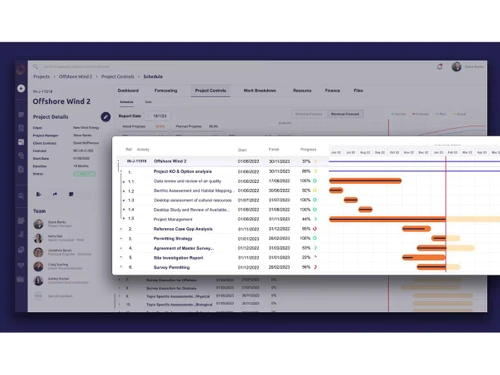
Task: Open the fifth team member's avatar
Action: pos(38,281)
